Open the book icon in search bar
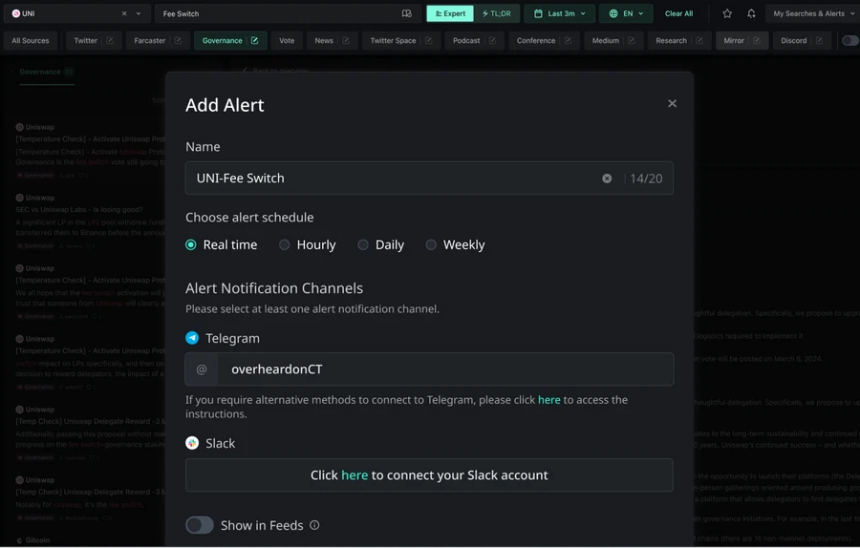The height and width of the screenshot is (548, 860). (x=406, y=14)
